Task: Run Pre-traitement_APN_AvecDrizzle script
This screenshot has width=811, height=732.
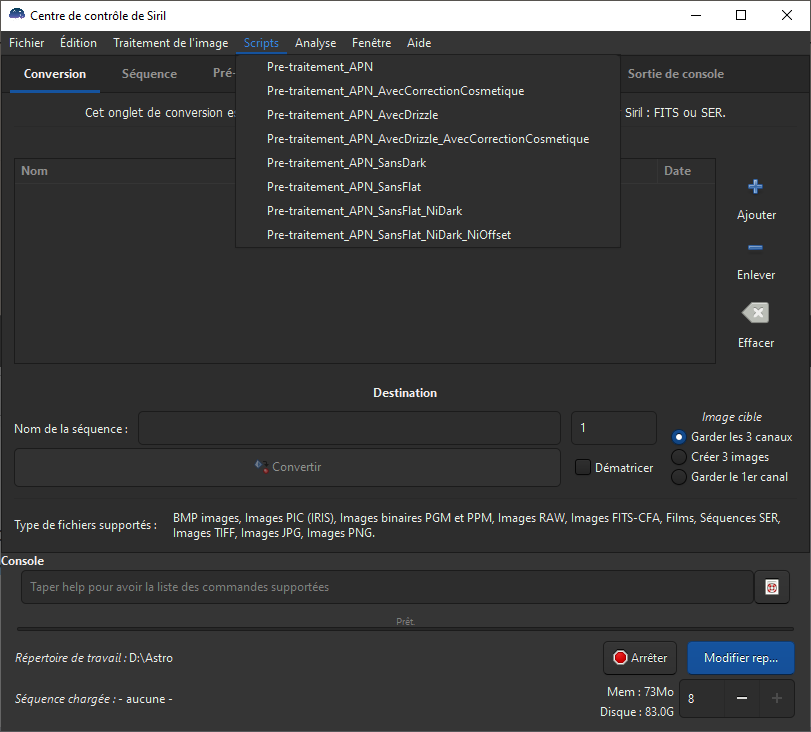Action: [428, 115]
